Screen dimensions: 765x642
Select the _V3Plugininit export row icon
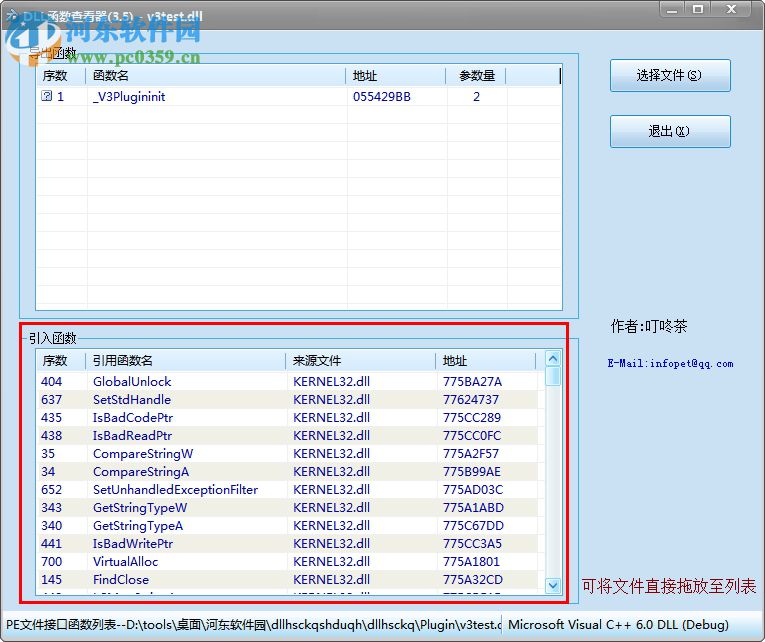[46, 96]
